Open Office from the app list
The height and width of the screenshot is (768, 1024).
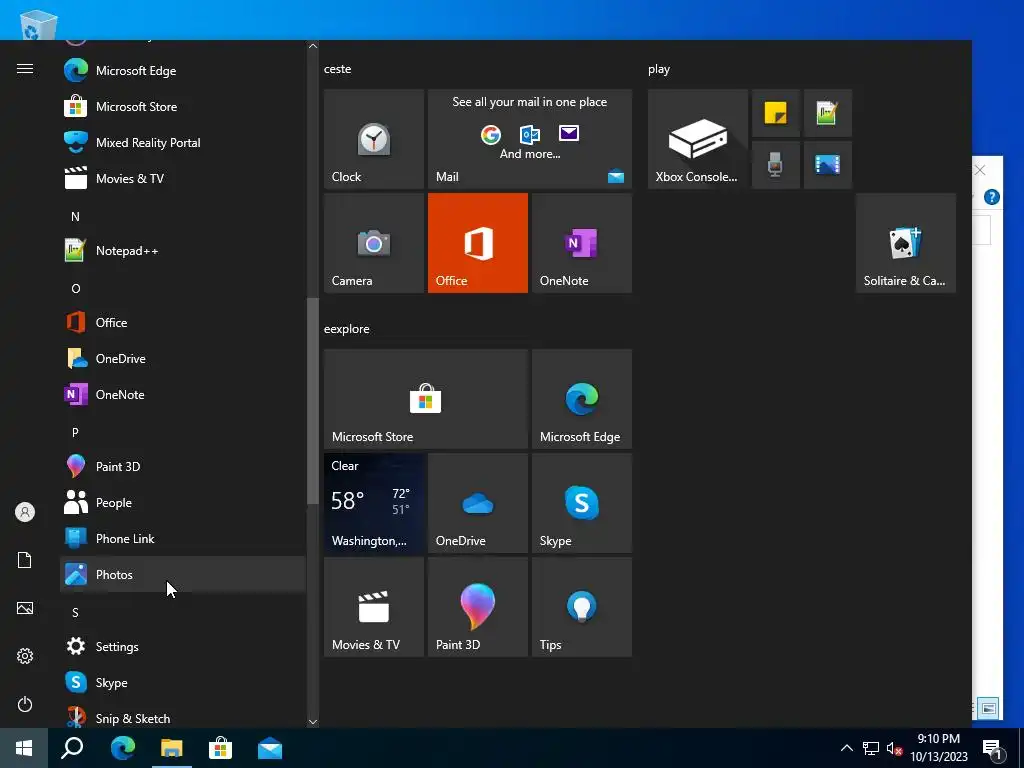pyautogui.click(x=183, y=323)
